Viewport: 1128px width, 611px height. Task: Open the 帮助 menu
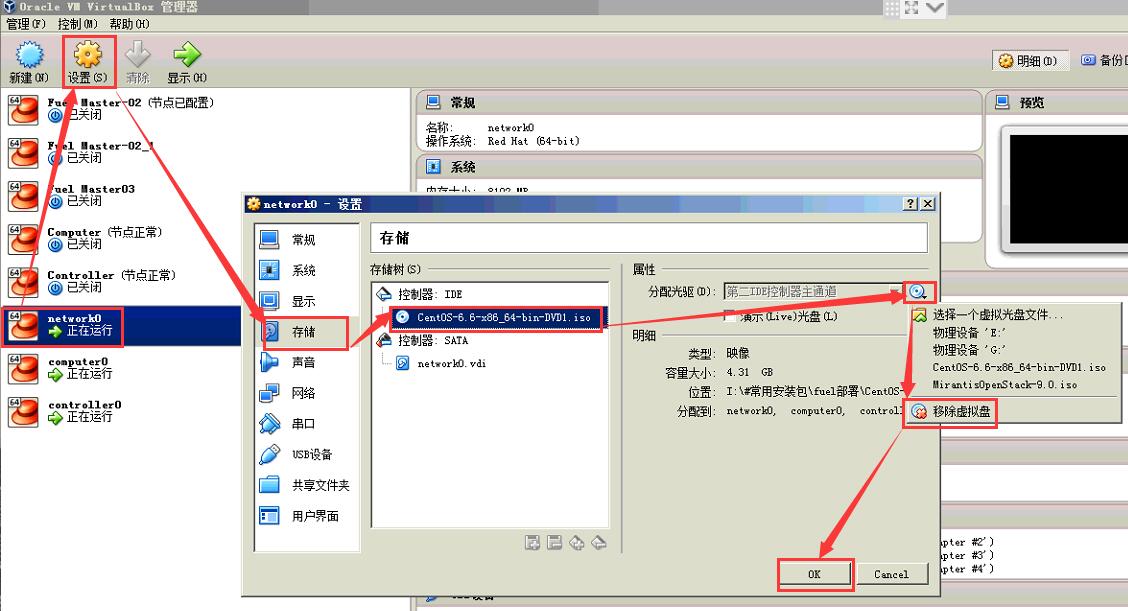click(x=129, y=24)
